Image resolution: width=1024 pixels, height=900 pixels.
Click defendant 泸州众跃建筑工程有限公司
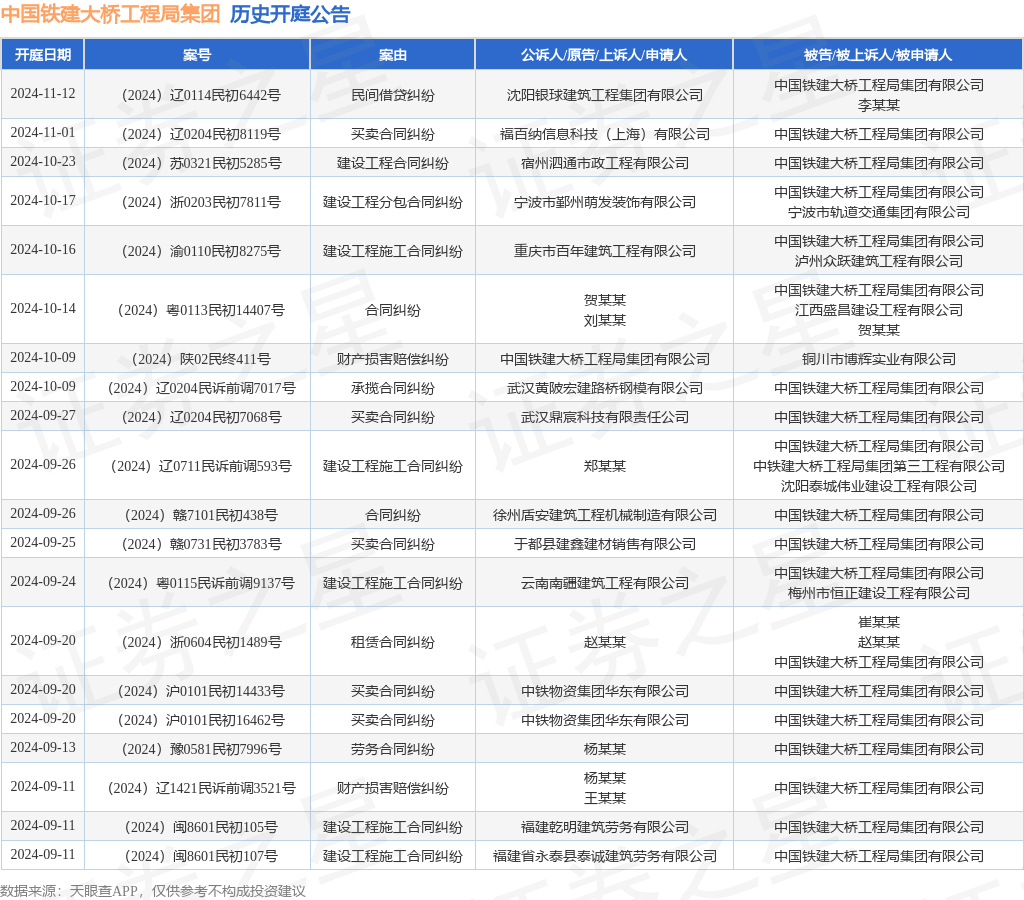(878, 261)
